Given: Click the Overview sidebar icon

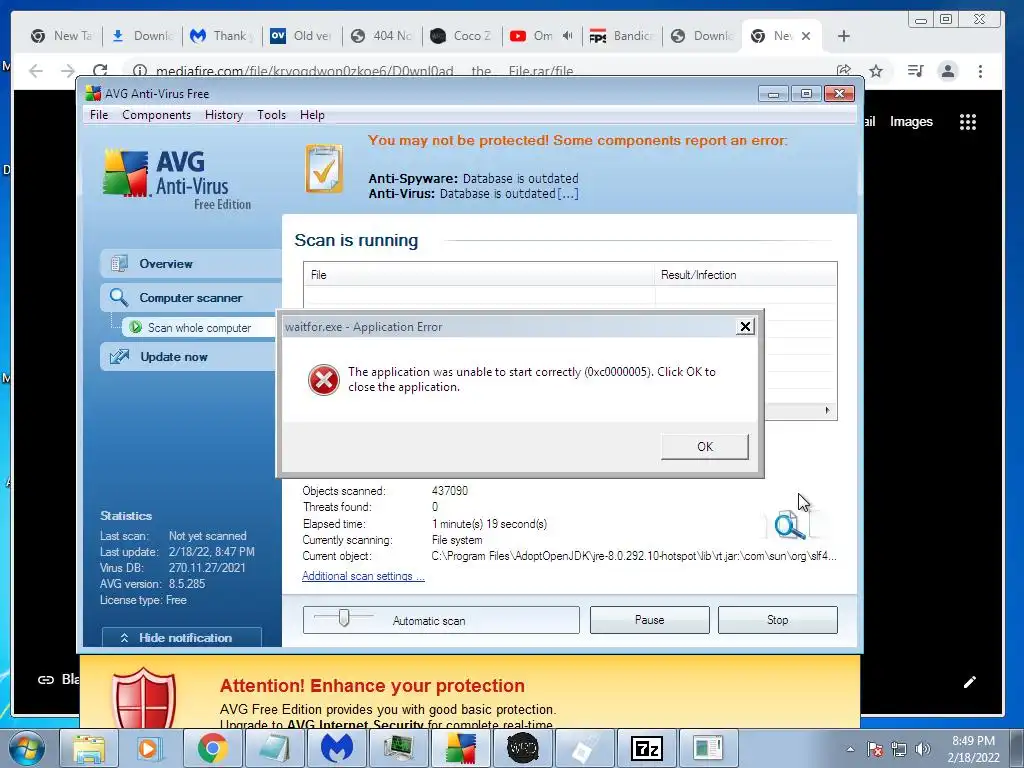Looking at the screenshot, I should pos(119,264).
